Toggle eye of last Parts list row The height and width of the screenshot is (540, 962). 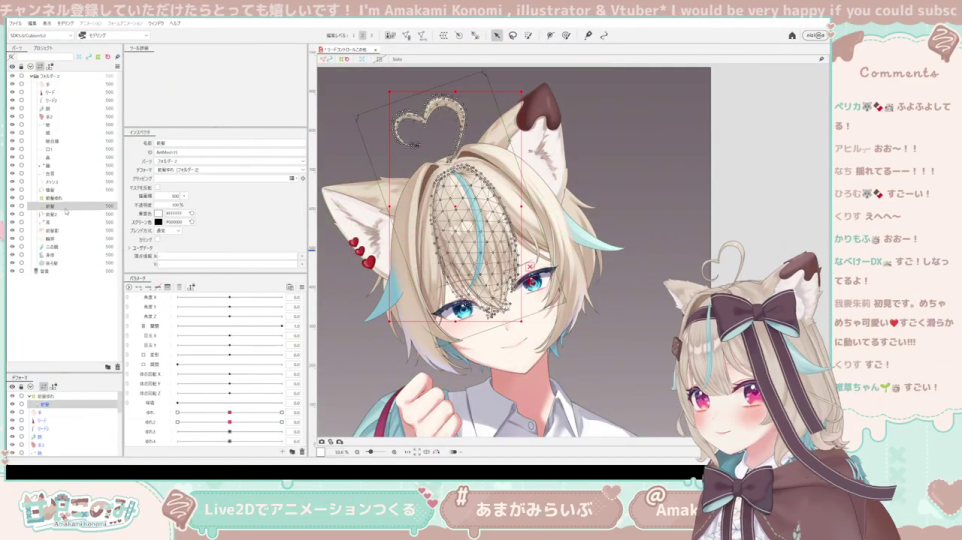click(x=12, y=271)
